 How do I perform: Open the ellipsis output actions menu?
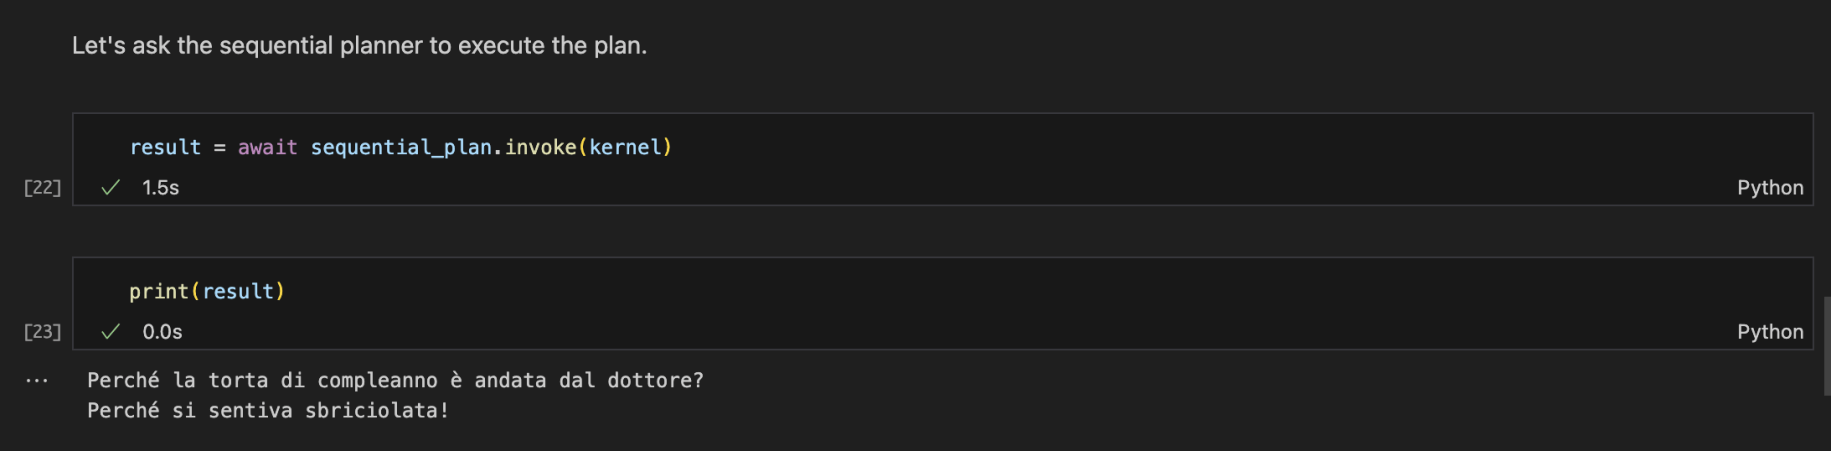point(37,381)
